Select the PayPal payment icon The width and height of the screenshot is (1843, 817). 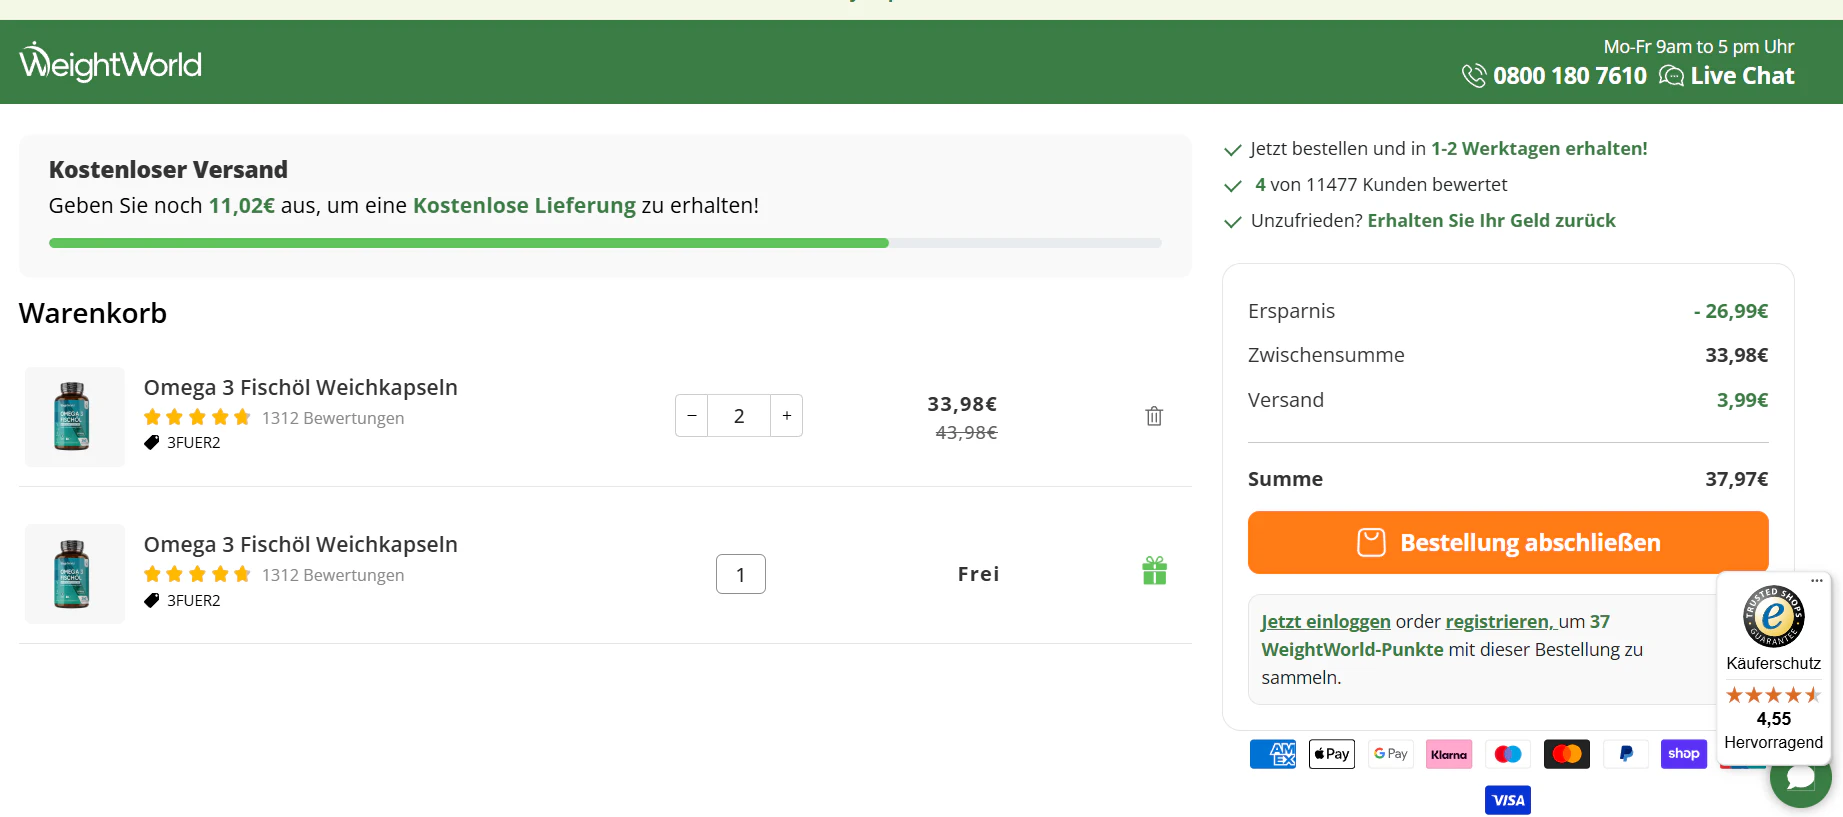pyautogui.click(x=1626, y=754)
